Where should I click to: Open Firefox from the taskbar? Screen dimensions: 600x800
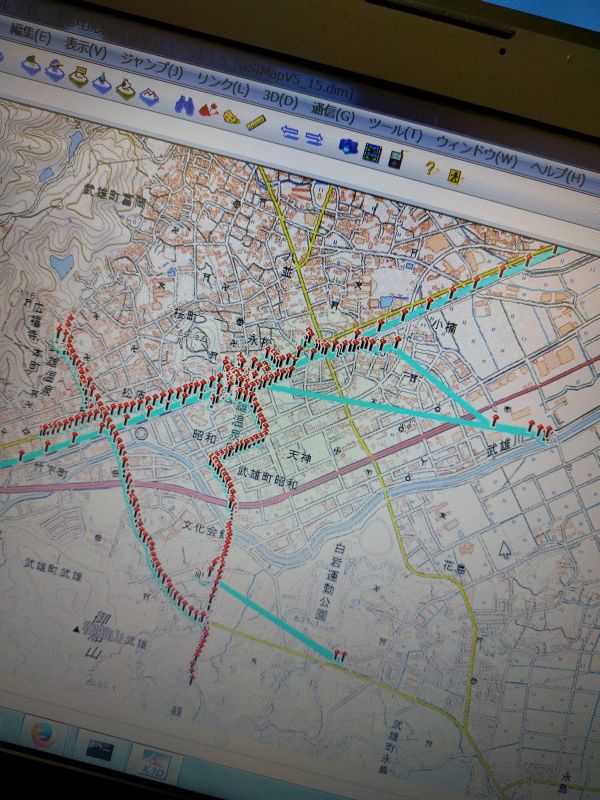[x=43, y=735]
